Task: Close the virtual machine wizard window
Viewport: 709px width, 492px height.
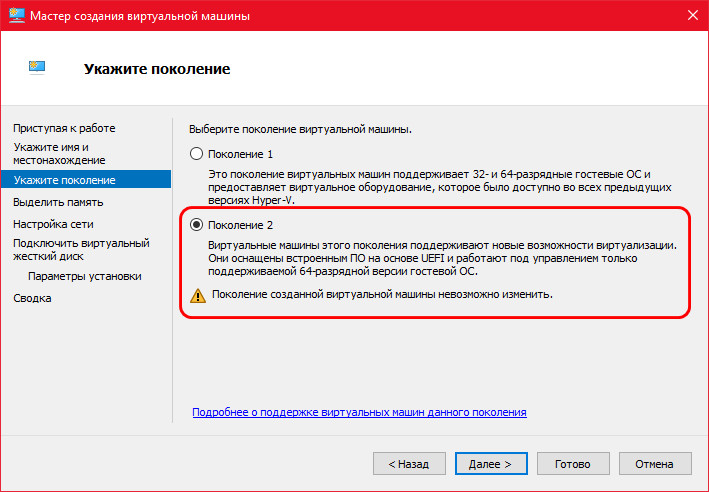Action: point(692,15)
